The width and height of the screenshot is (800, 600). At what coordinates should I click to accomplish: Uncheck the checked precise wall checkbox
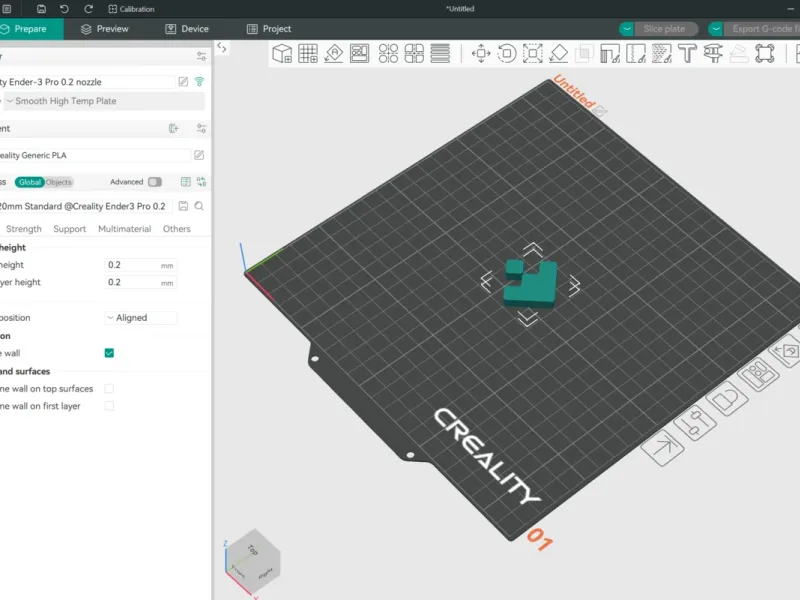(109, 353)
